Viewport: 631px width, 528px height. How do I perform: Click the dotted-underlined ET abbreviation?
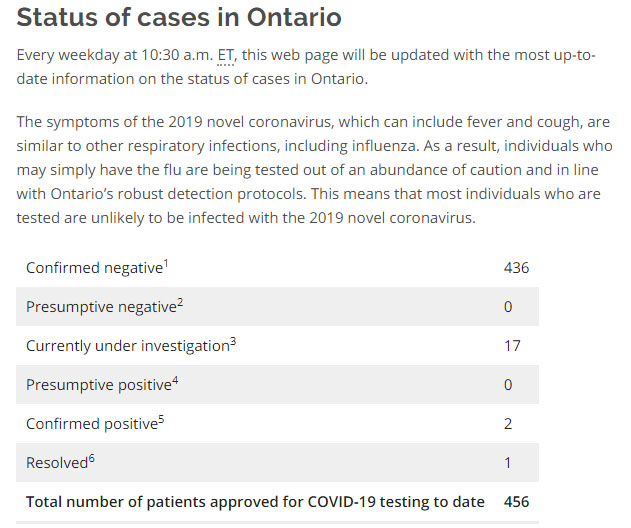pyautogui.click(x=226, y=54)
